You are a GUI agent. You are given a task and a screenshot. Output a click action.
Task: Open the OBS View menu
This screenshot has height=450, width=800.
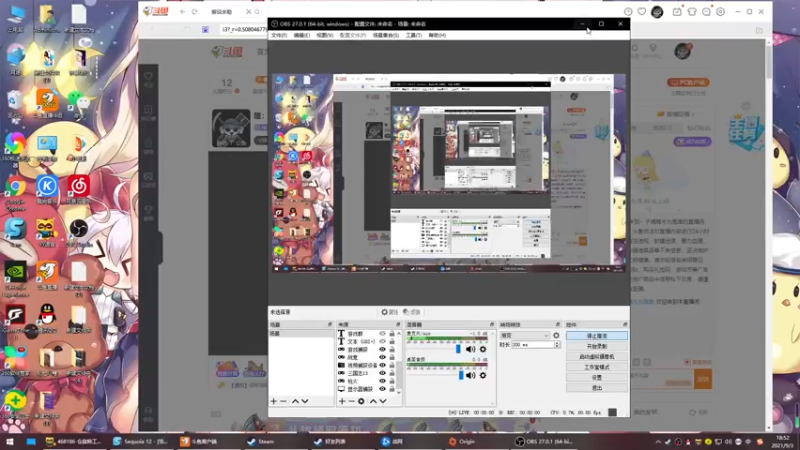324,35
